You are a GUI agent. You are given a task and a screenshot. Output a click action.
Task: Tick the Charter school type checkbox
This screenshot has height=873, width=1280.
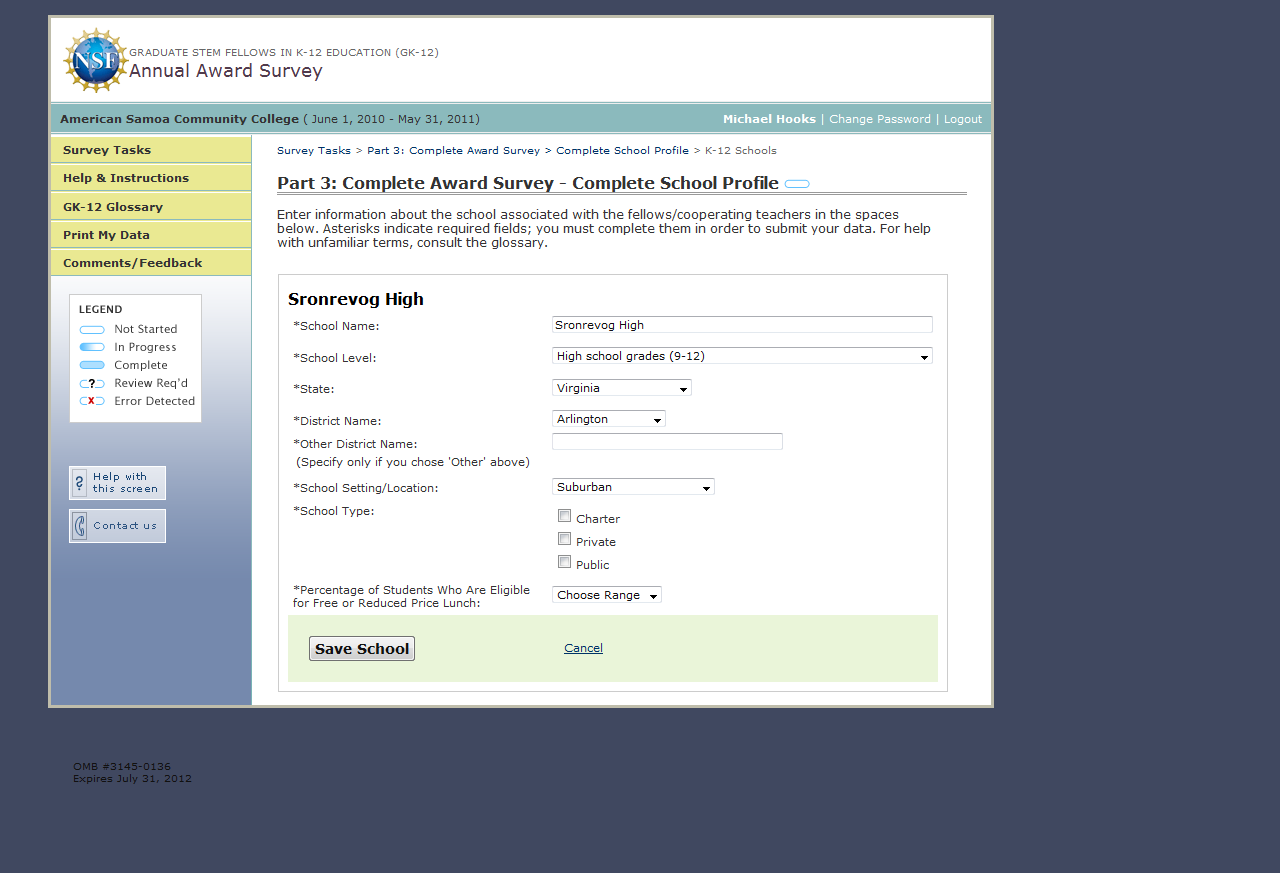point(565,516)
